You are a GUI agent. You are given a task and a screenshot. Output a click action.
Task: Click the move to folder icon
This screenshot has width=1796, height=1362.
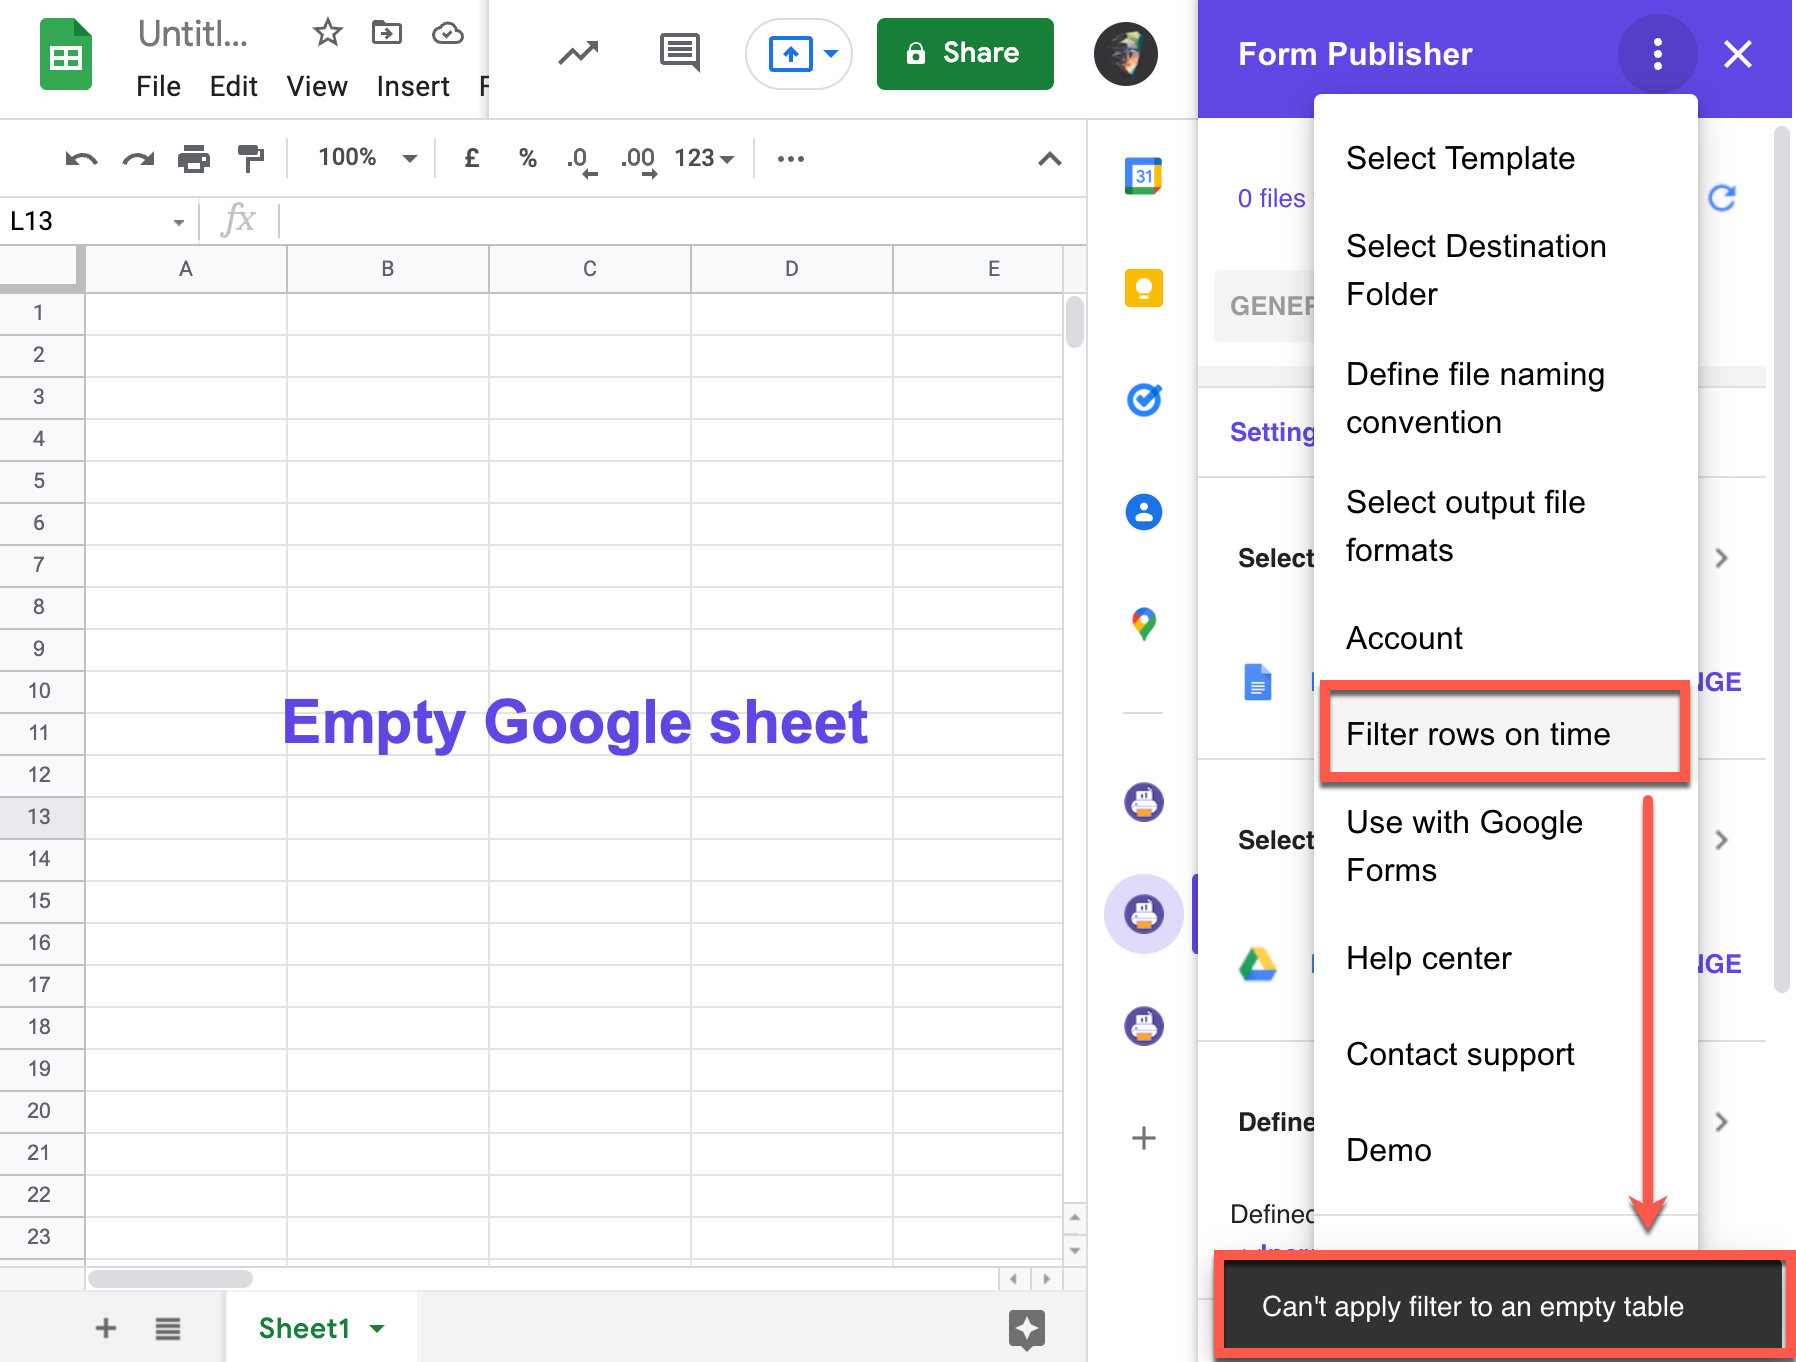[387, 33]
